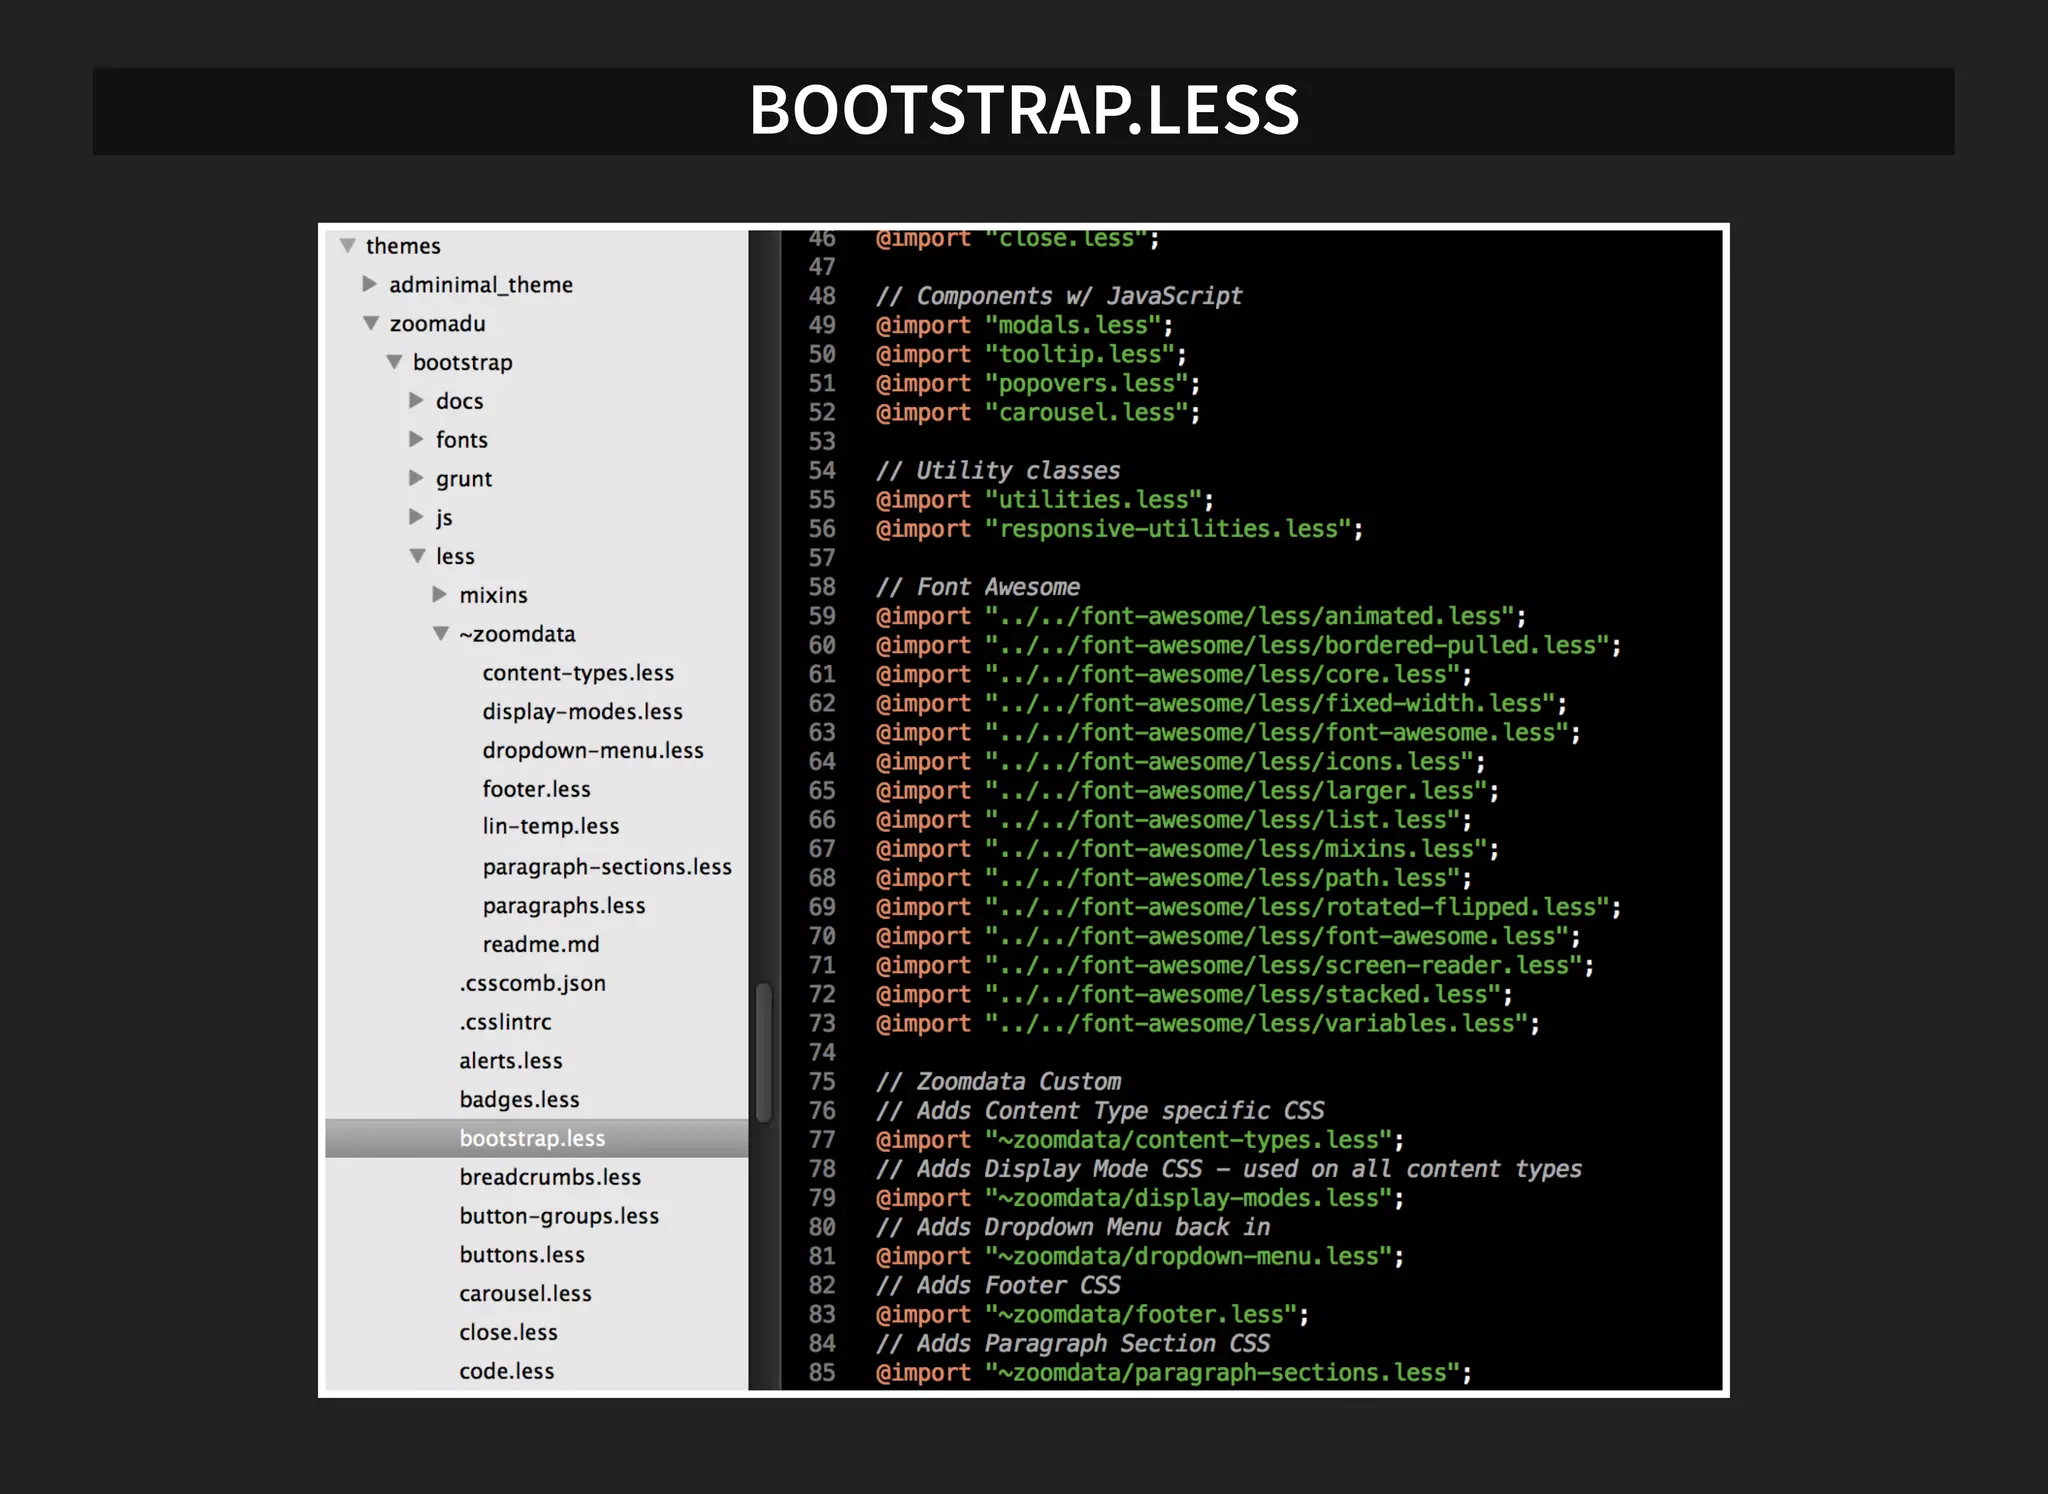This screenshot has height=1494, width=2048.
Task: Click the "responsive-utilities.less" import string
Action: (x=1169, y=529)
